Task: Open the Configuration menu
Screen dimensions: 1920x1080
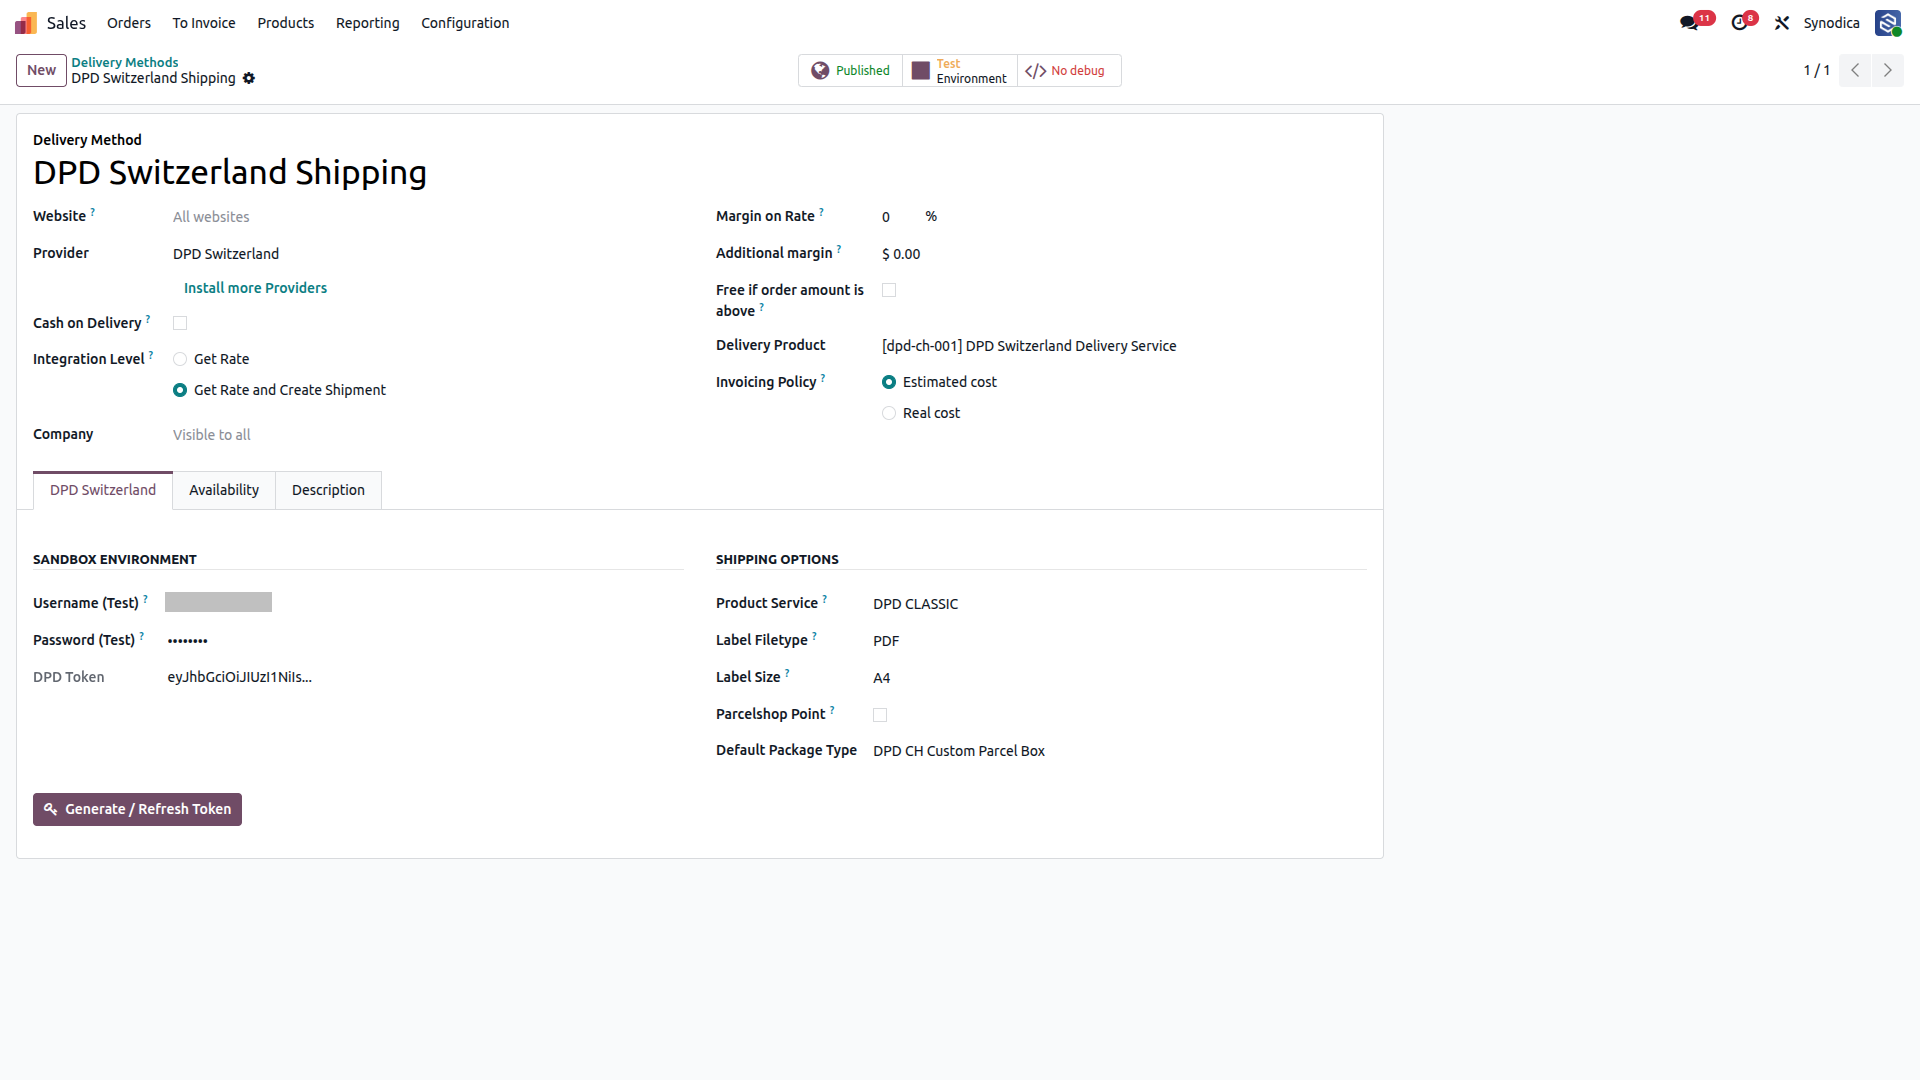Action: (x=465, y=23)
